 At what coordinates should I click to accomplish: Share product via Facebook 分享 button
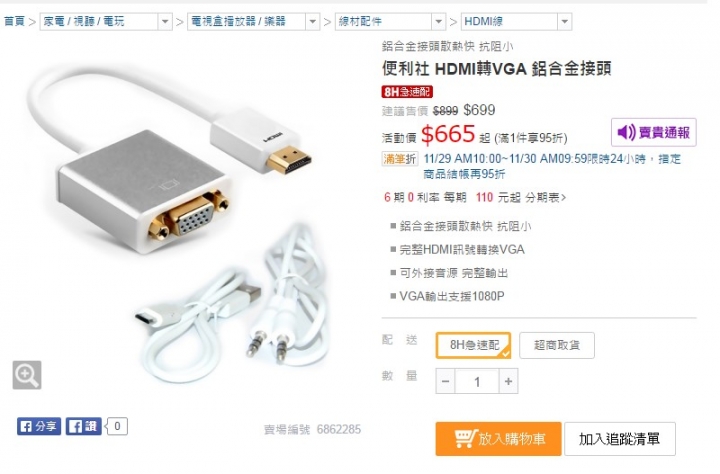[x=39, y=426]
